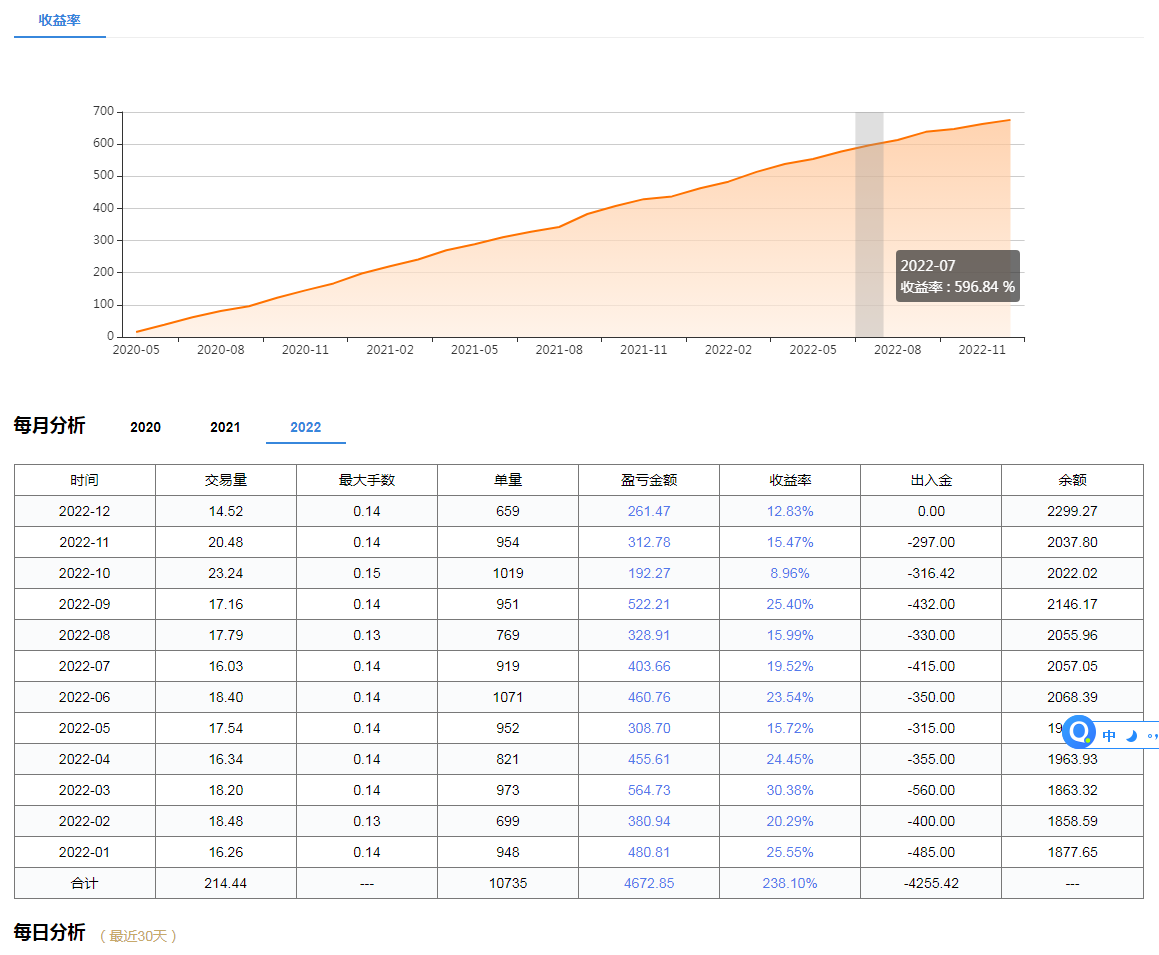Screen dimensions: 1159x955
Task: Click total order count 10735
Action: pos(508,884)
